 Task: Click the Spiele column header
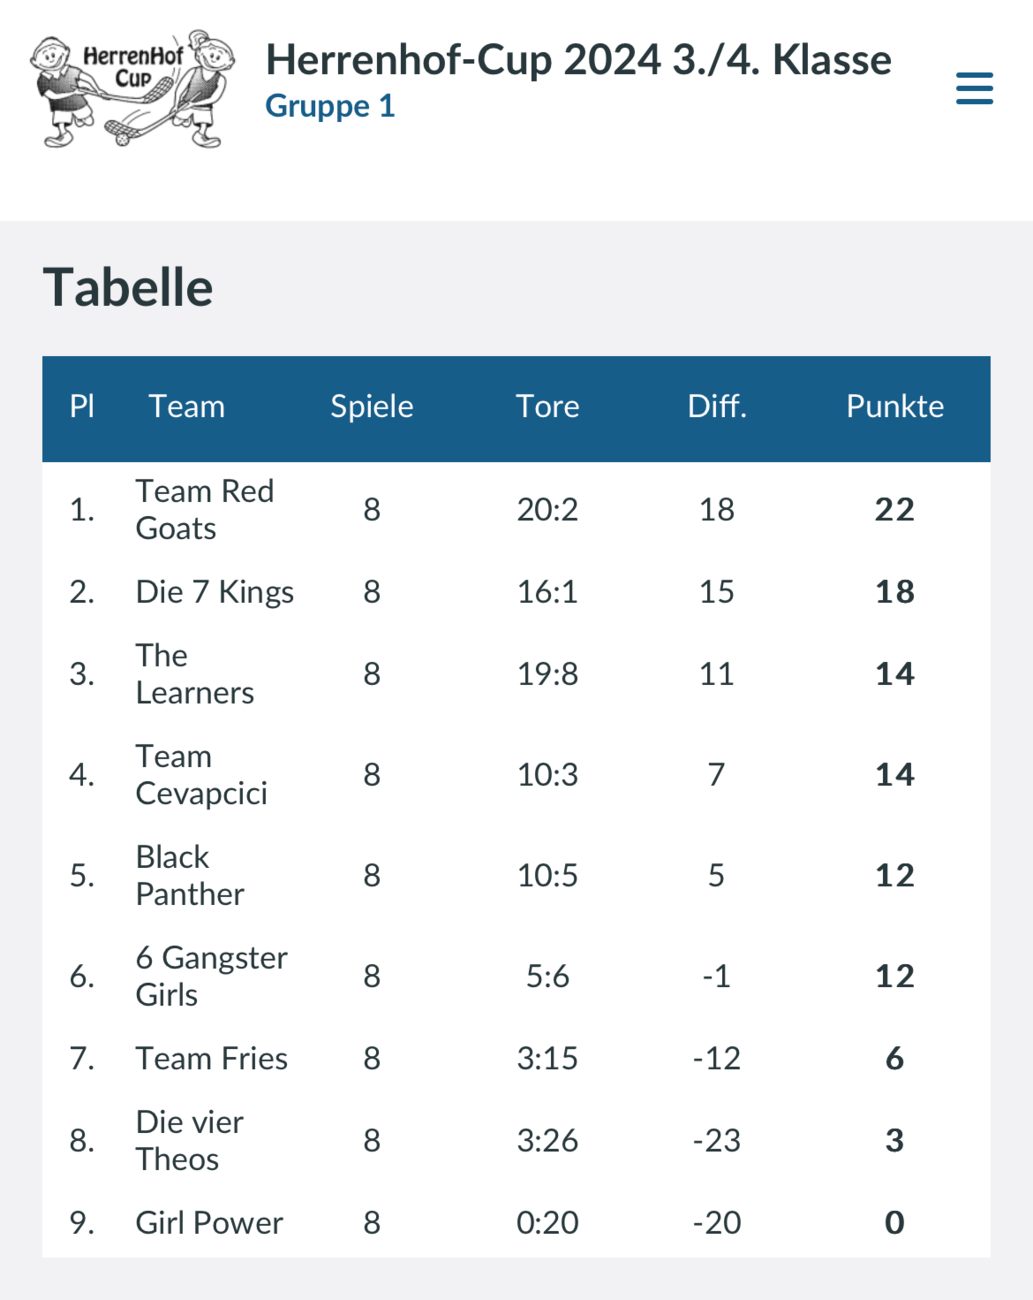tap(371, 407)
